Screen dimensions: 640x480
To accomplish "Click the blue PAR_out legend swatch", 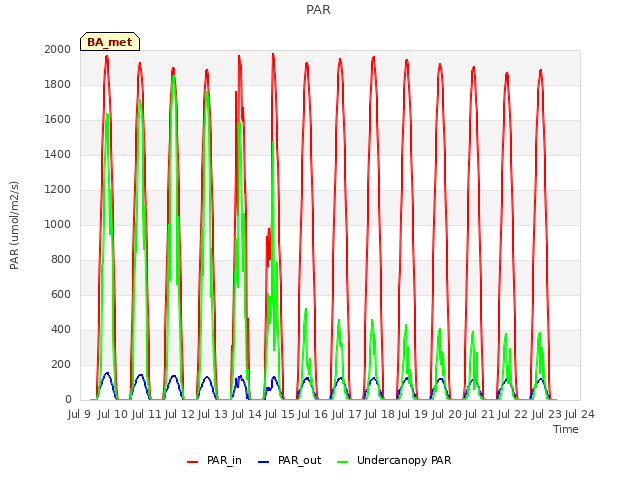I will (x=263, y=462).
